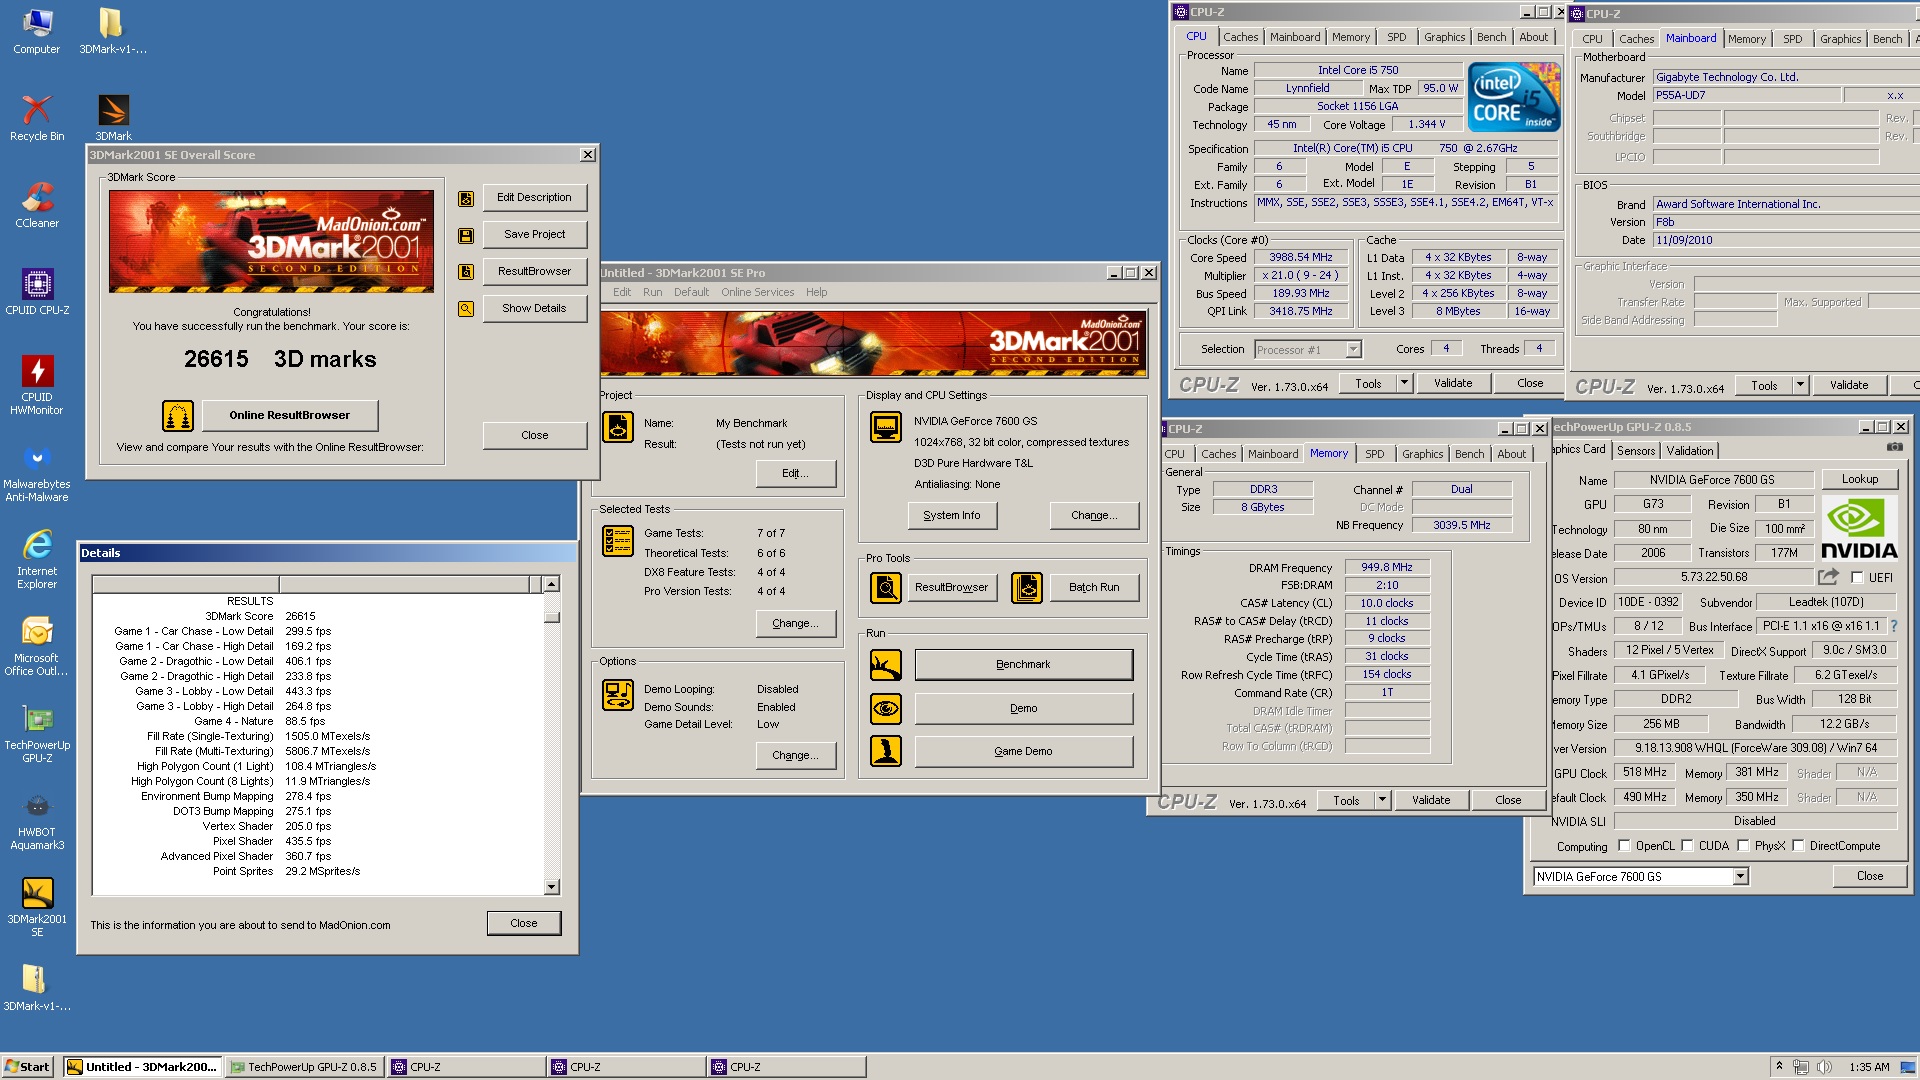Open the Recycle Bin desktop icon
This screenshot has width=1920, height=1080.
(37, 118)
